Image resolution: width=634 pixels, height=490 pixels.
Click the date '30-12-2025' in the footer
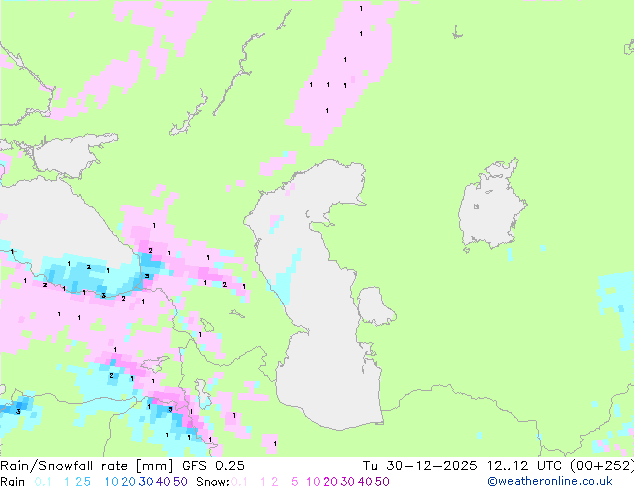pos(431,466)
